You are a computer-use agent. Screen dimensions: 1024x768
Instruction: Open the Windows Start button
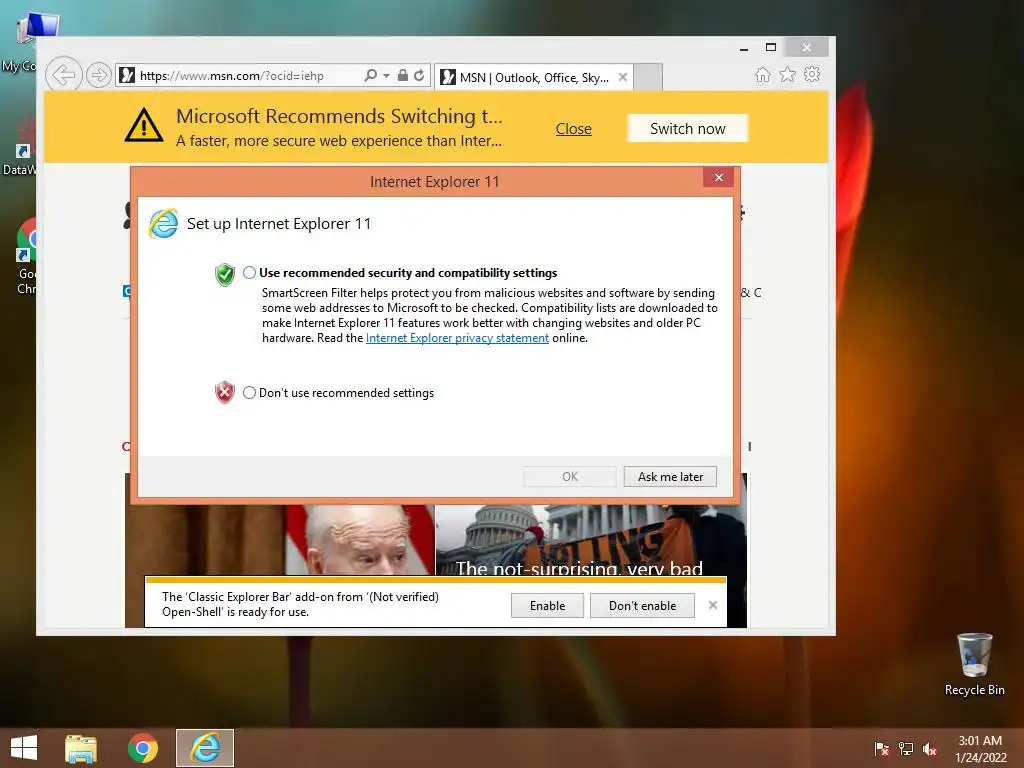click(24, 748)
